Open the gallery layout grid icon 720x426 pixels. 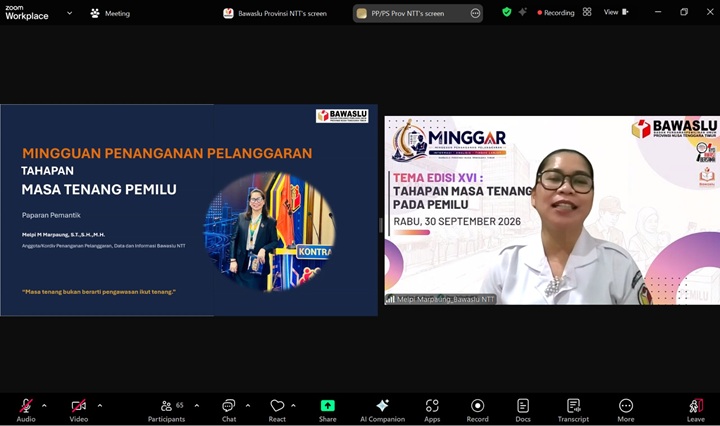pyautogui.click(x=587, y=12)
